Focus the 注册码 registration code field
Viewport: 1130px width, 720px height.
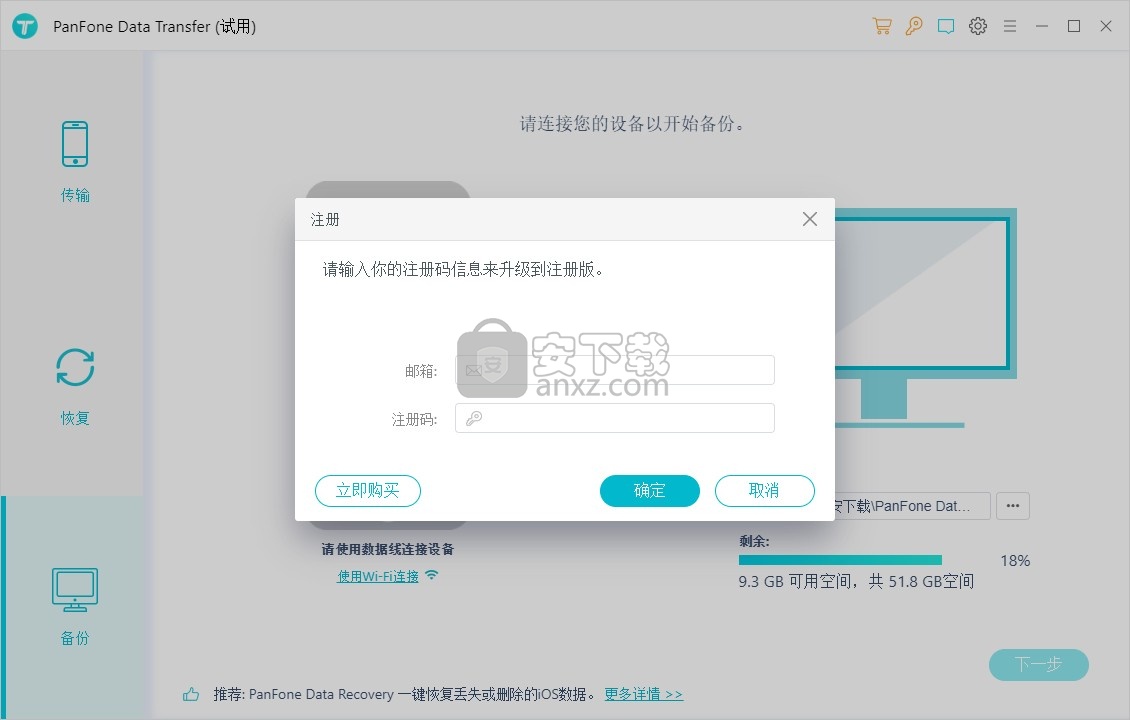pos(615,418)
